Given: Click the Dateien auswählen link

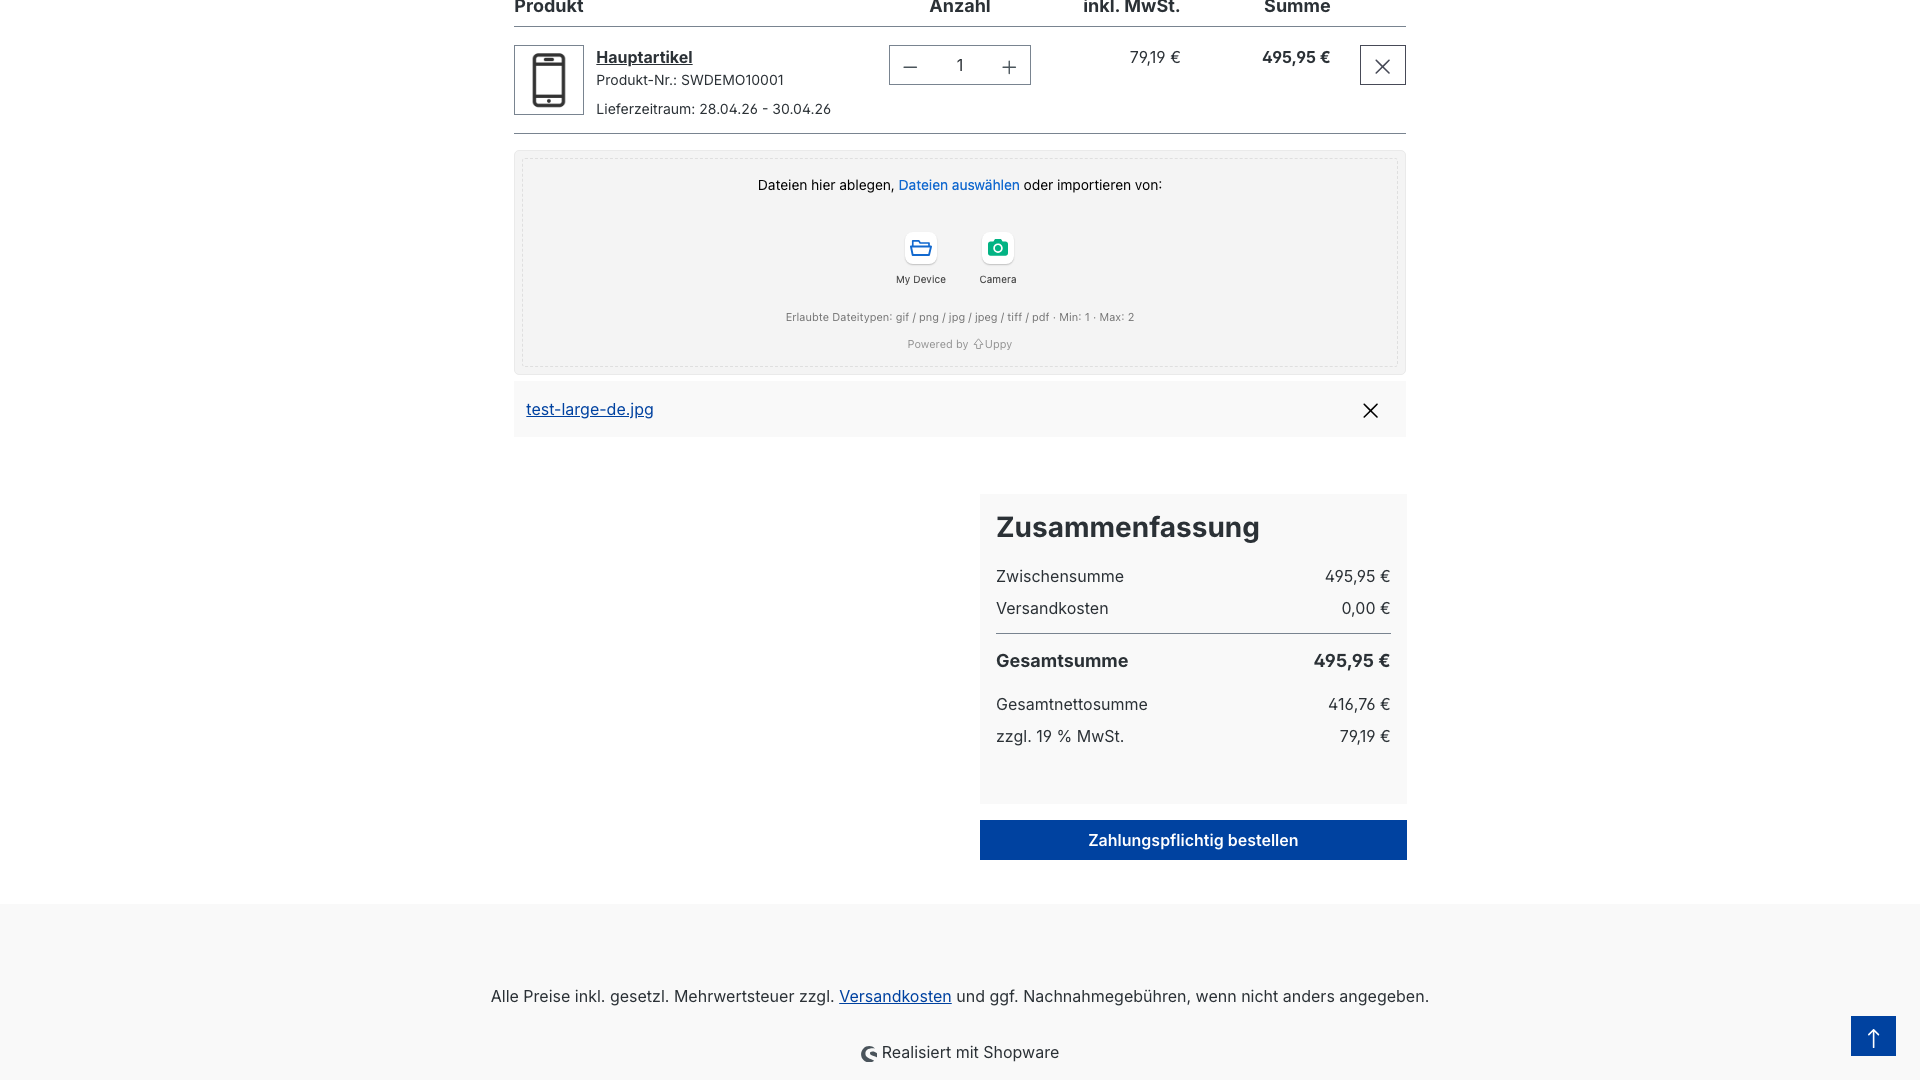Looking at the screenshot, I should pyautogui.click(x=958, y=185).
